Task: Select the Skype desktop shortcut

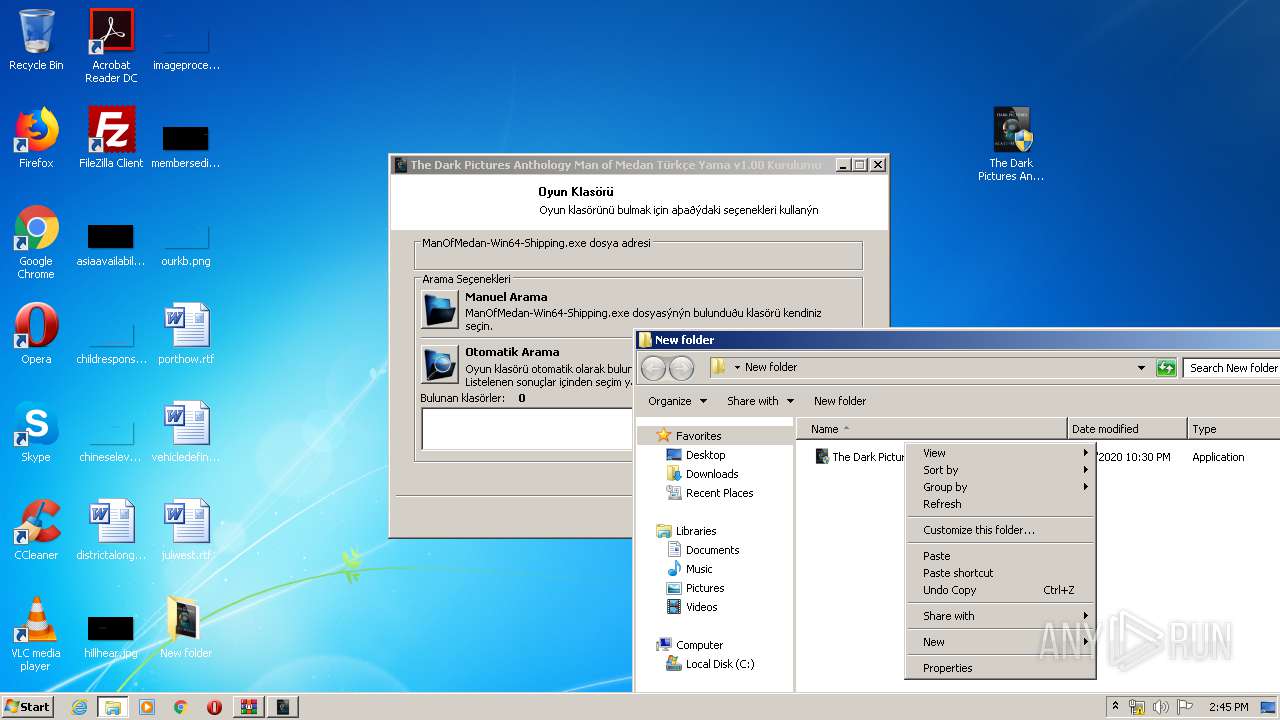Action: tap(36, 432)
